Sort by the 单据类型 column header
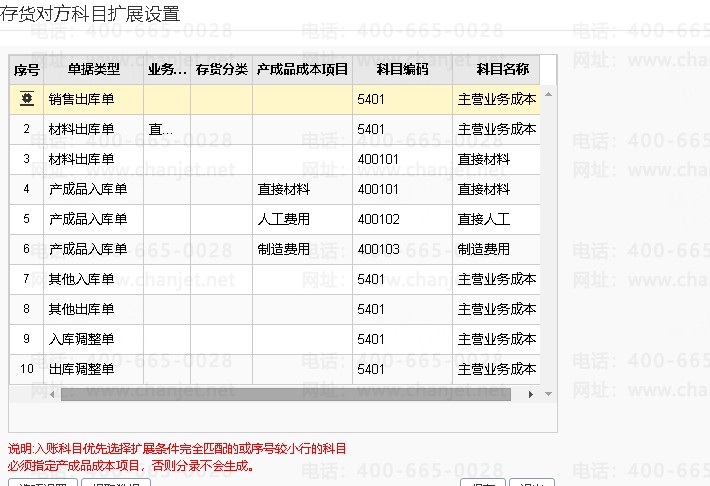 93,70
